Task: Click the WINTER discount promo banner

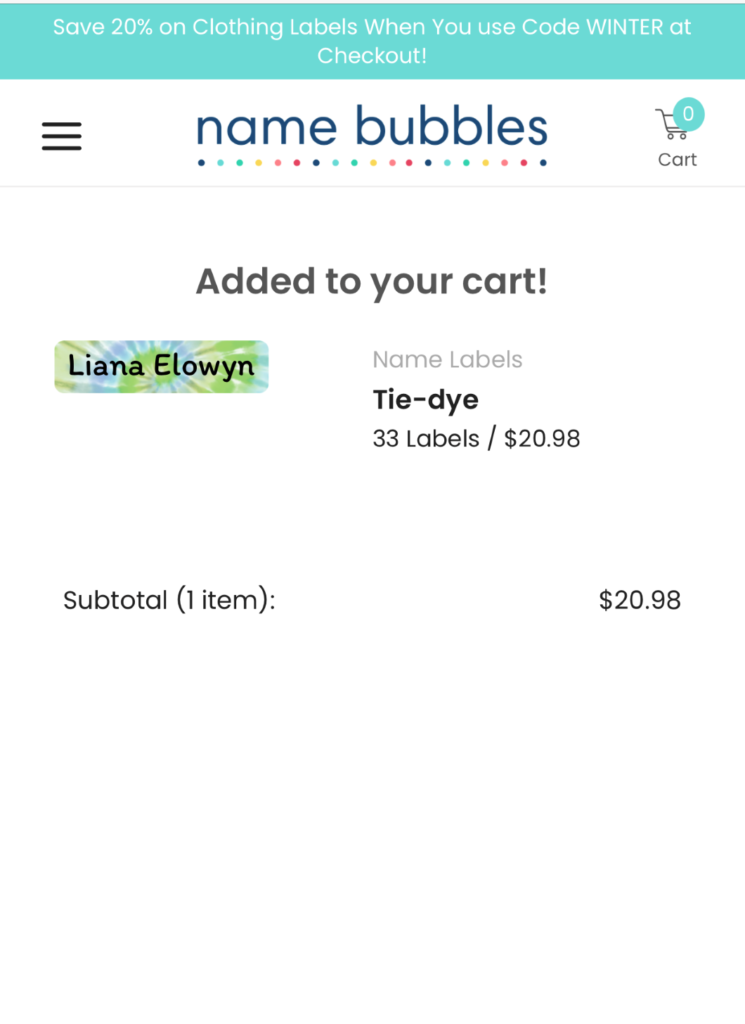Action: 371,41
